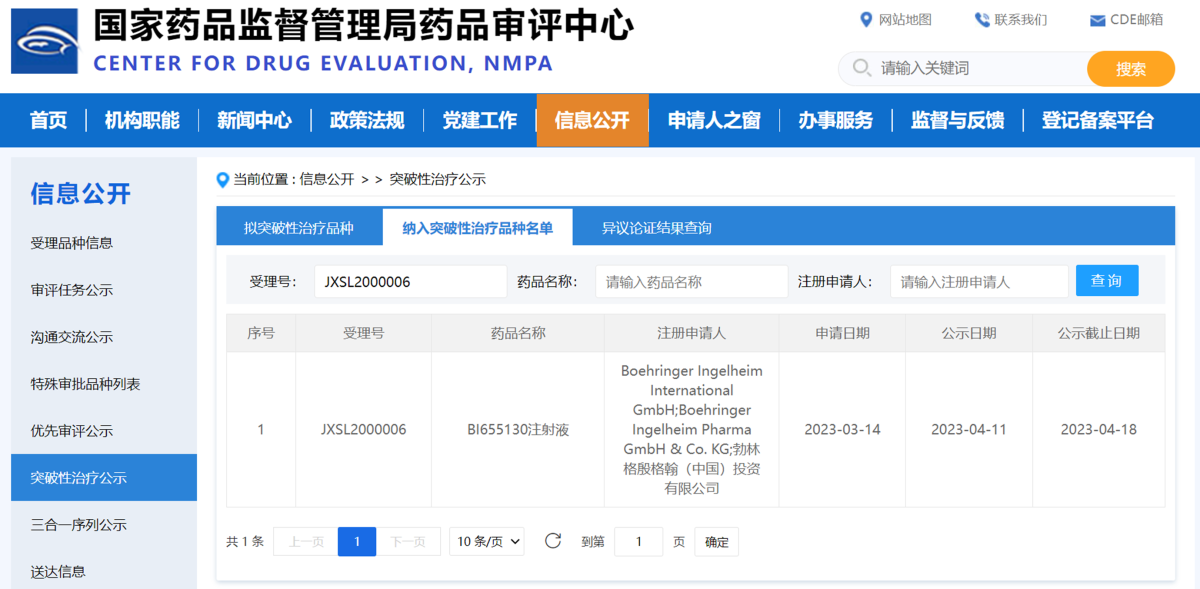
Task: Click the 确定 page jump button
Action: [x=716, y=542]
